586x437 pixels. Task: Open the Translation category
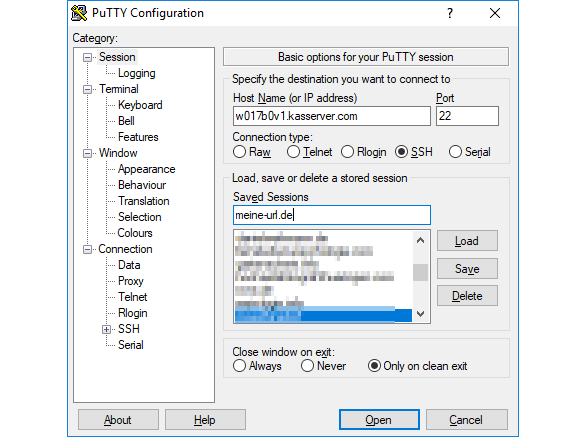(x=144, y=201)
